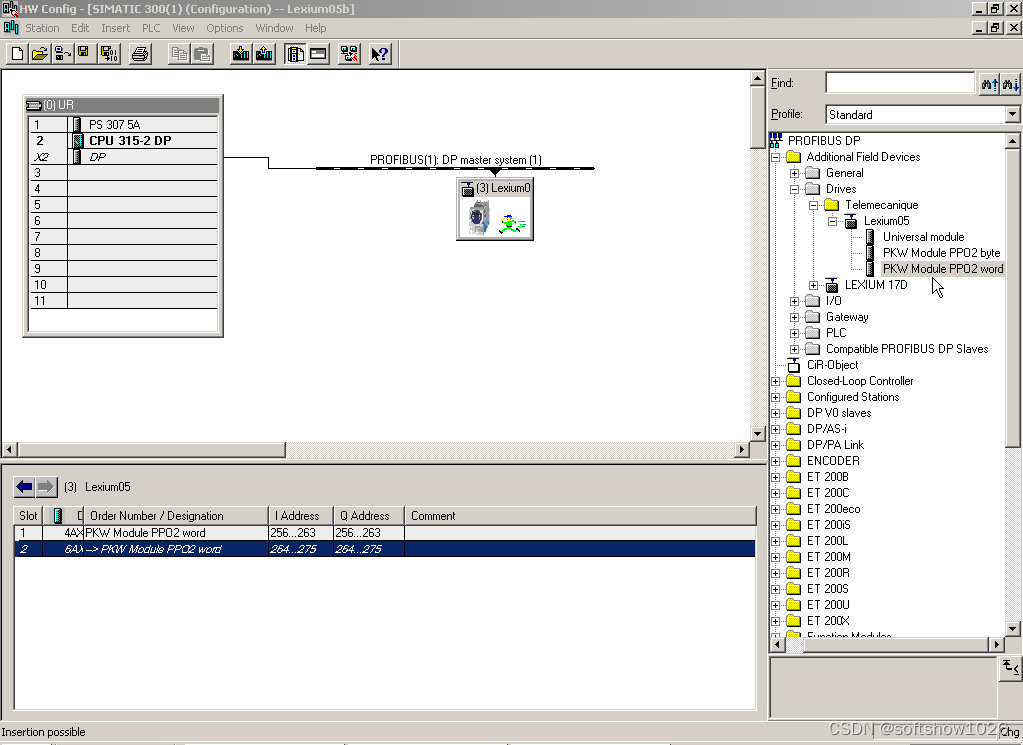
Task: Open the Window menu
Action: 274,28
